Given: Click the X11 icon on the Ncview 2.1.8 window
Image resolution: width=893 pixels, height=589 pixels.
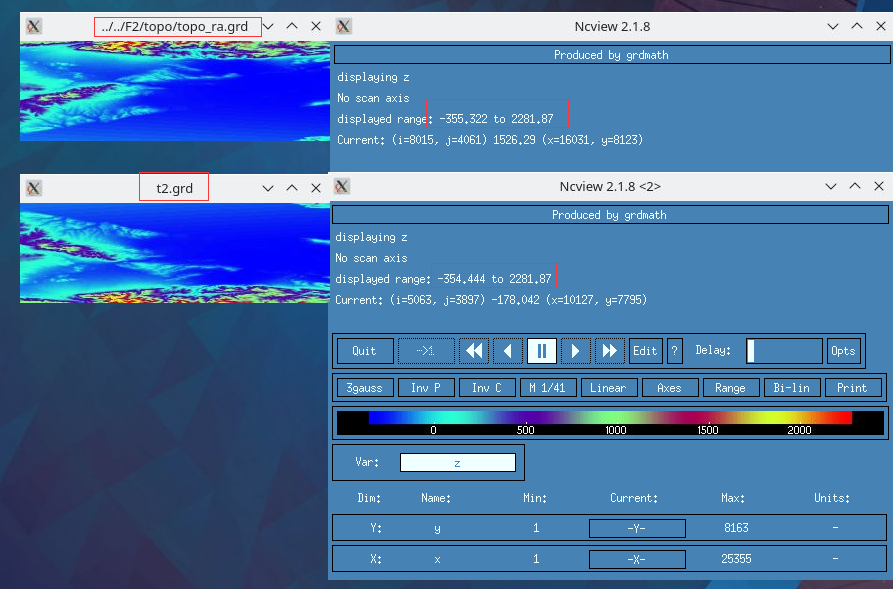Looking at the screenshot, I should 342,26.
